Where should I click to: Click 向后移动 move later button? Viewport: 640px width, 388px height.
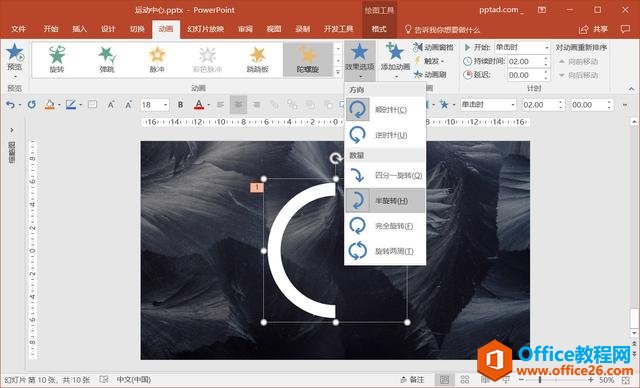[579, 75]
